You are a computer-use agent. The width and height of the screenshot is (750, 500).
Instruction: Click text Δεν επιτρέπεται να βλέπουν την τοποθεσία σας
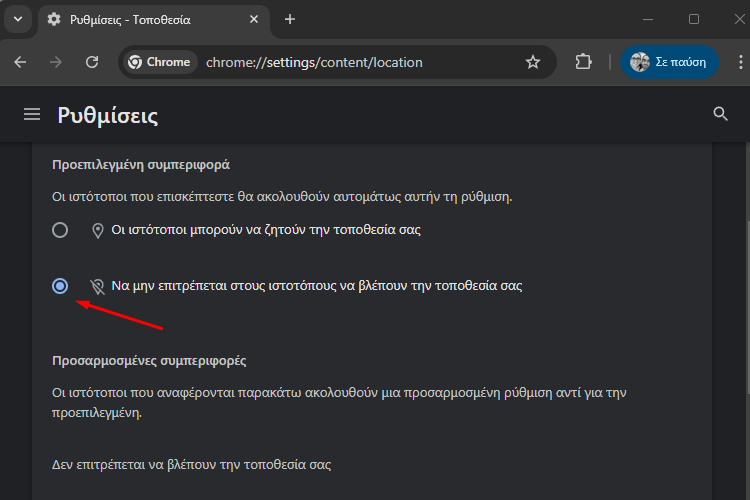pyautogui.click(x=191, y=465)
